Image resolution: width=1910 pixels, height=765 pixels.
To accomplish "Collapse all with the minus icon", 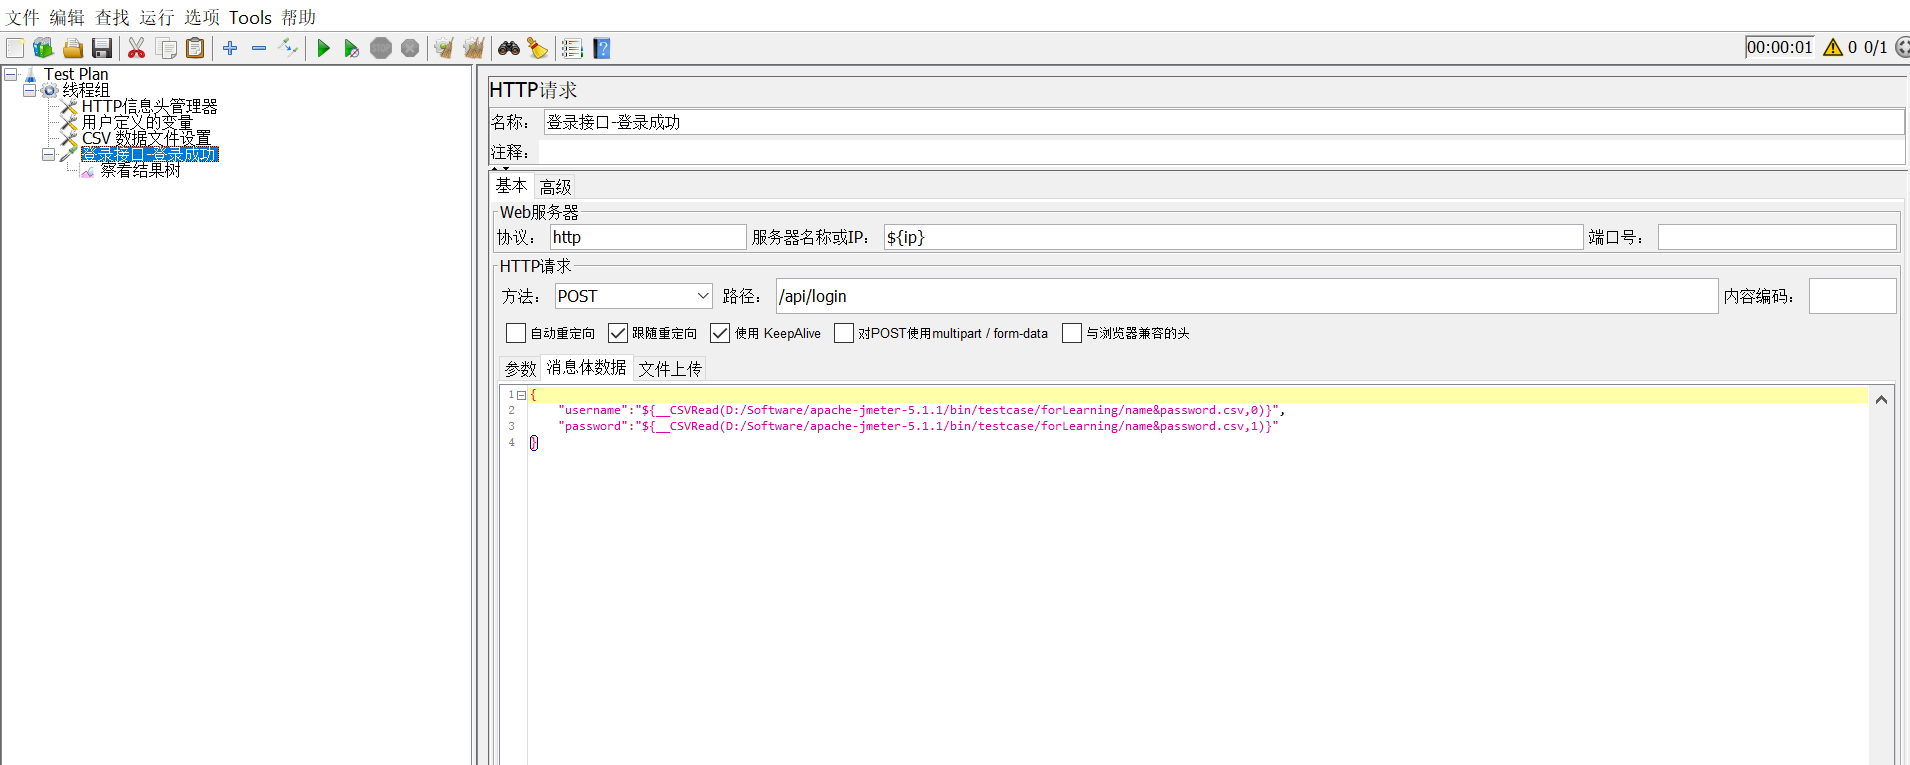I will coord(259,48).
